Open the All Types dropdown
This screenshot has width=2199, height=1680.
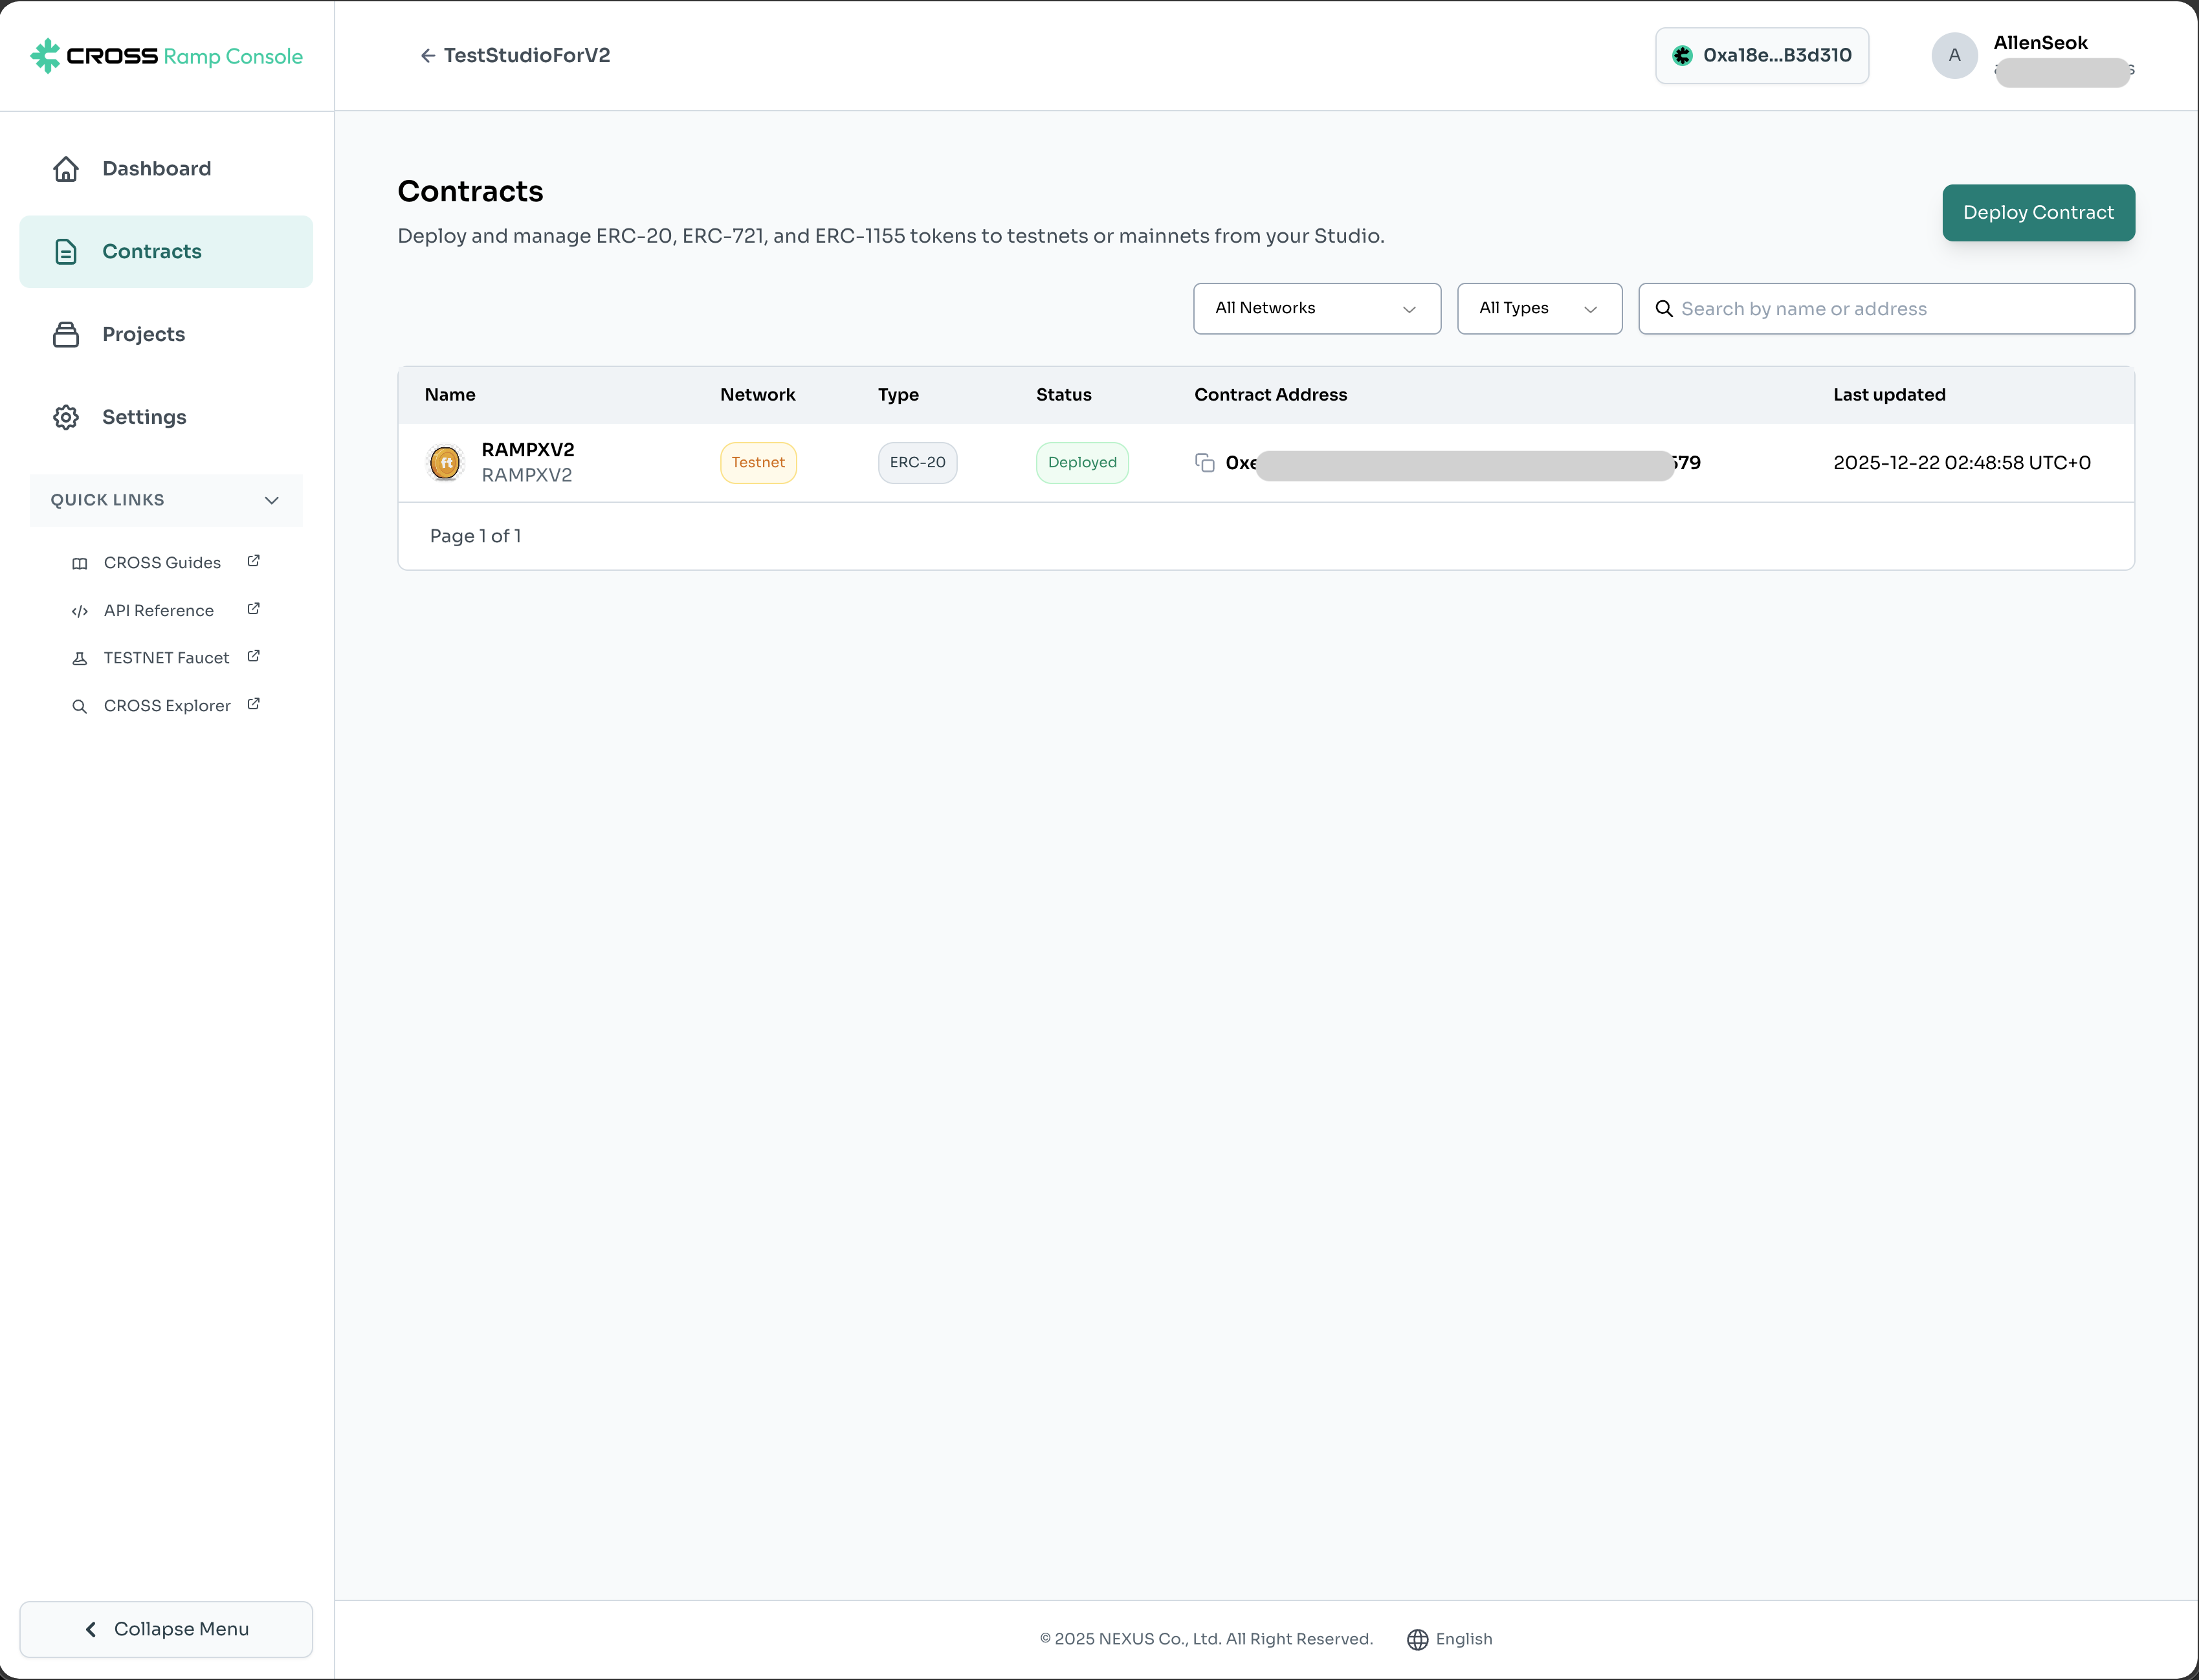pyautogui.click(x=1538, y=309)
